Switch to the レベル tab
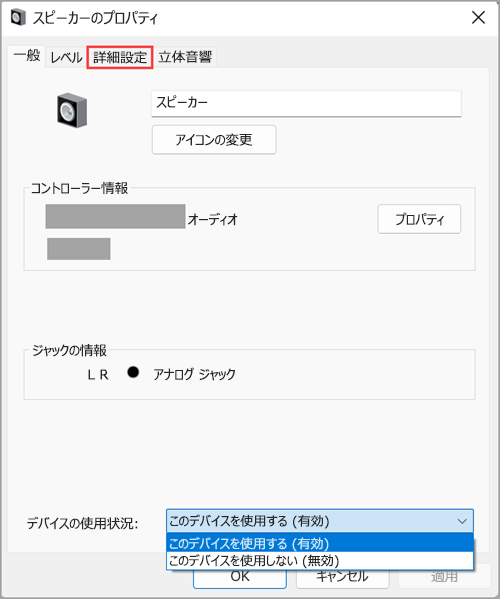The width and height of the screenshot is (500, 599). coord(66,57)
